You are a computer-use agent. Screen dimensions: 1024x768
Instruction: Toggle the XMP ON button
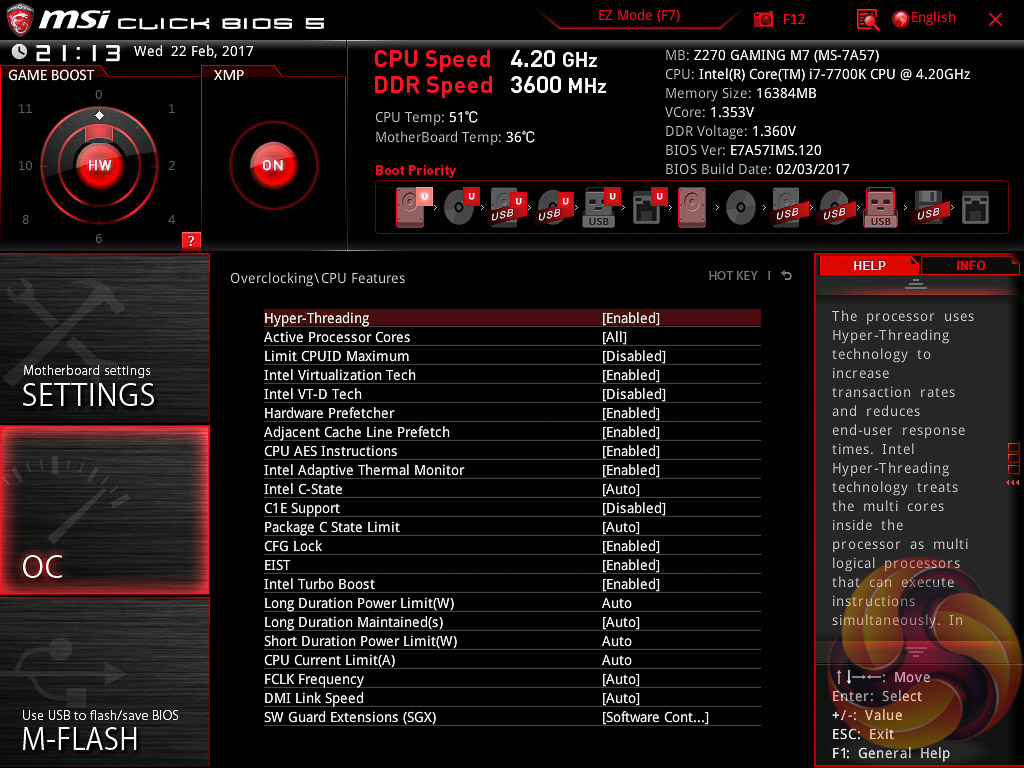(273, 165)
